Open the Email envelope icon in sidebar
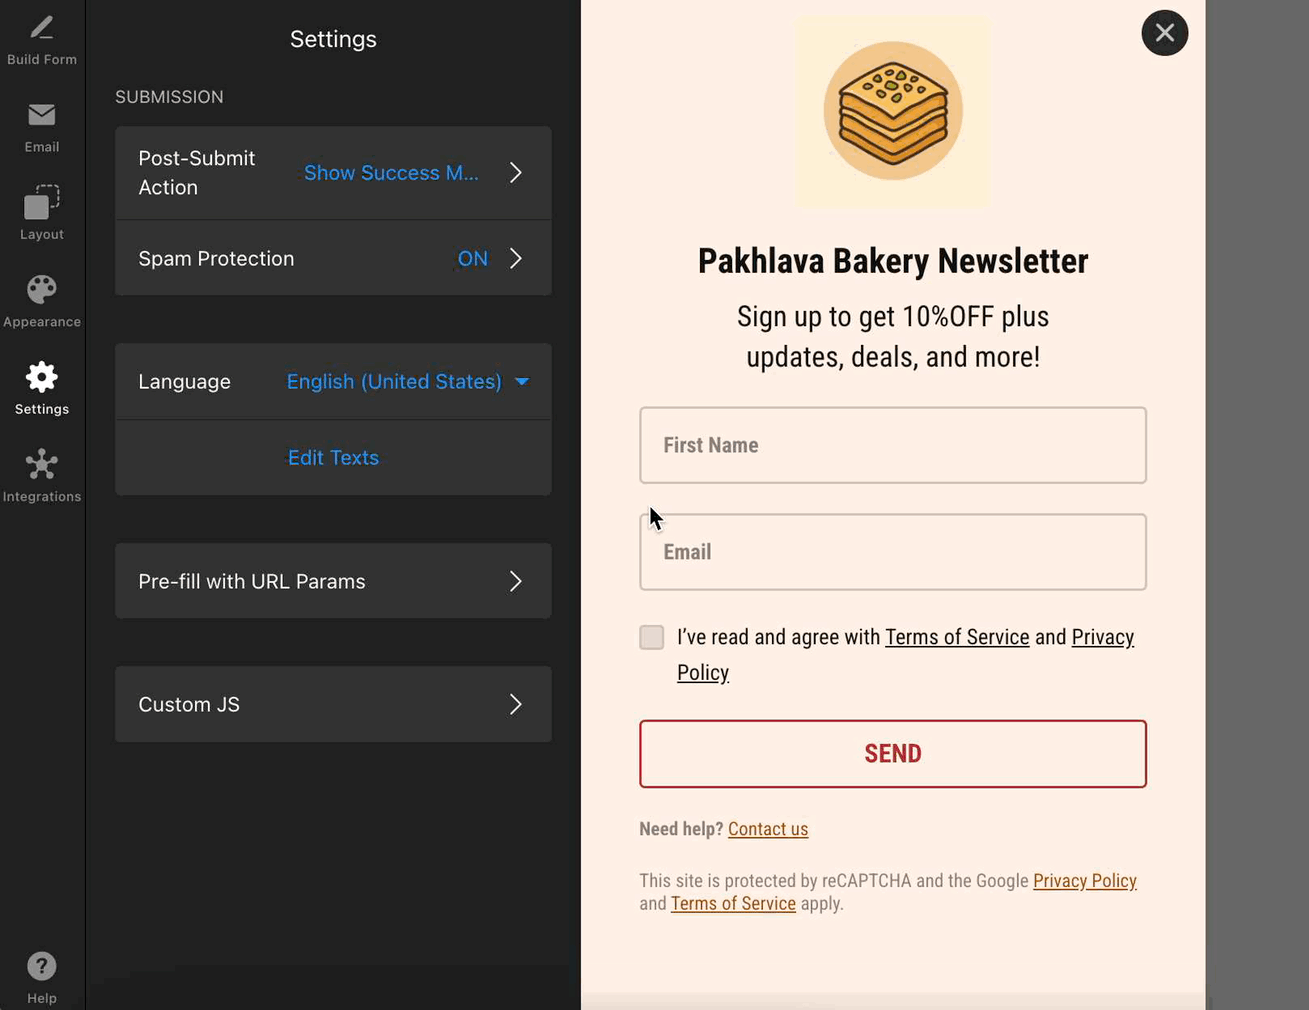 click(41, 116)
